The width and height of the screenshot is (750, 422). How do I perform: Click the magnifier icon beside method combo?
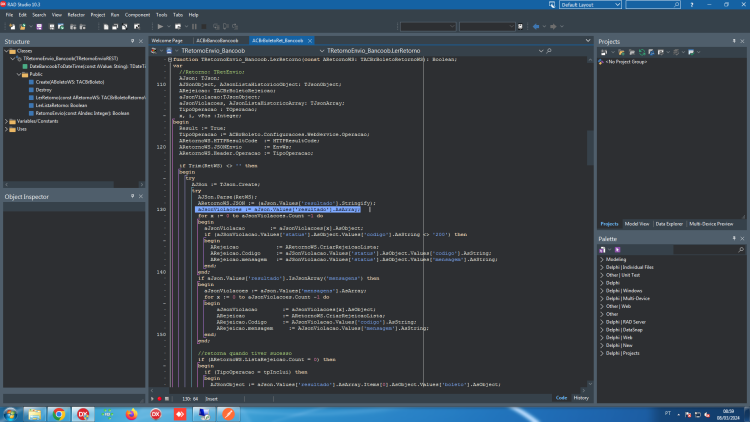pyautogui.click(x=549, y=51)
